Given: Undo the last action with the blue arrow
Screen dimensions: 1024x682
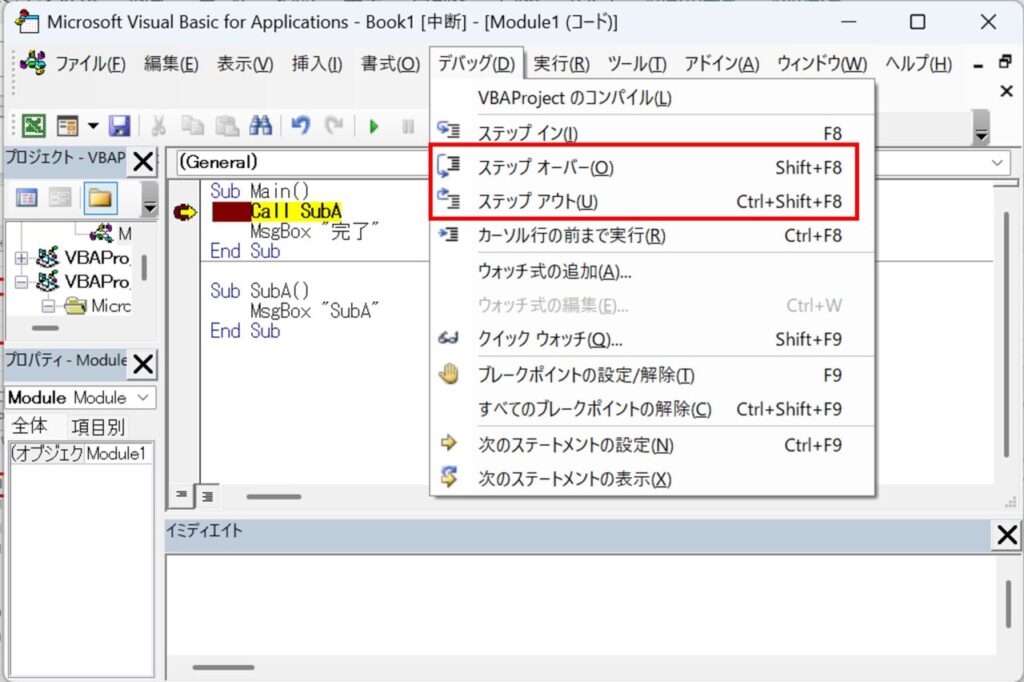Looking at the screenshot, I should [300, 125].
